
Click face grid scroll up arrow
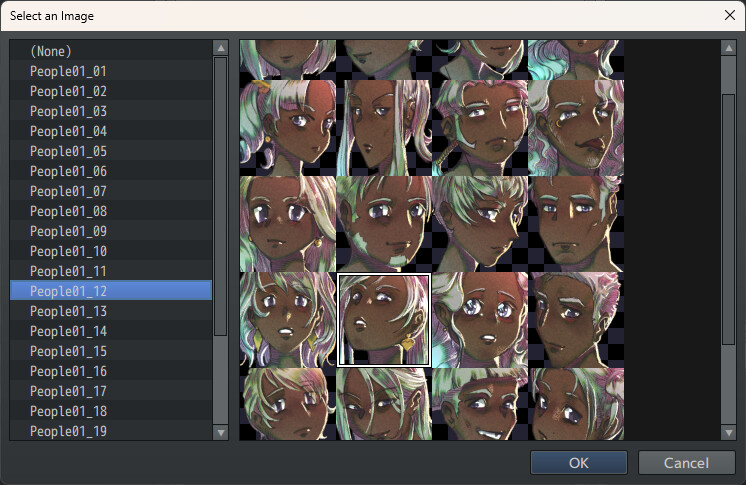tap(728, 48)
